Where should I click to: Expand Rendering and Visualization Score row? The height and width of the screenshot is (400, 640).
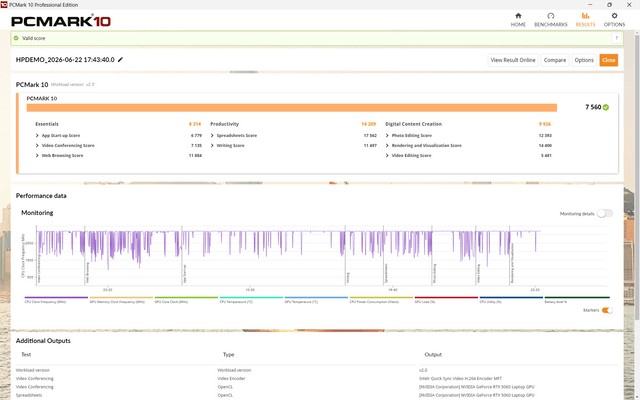click(387, 146)
